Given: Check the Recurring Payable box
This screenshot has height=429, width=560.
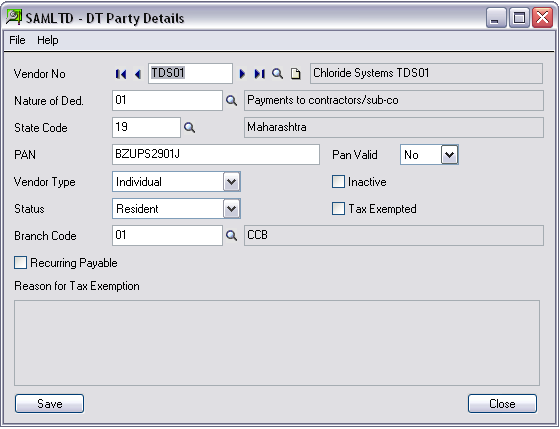Looking at the screenshot, I should (20, 263).
